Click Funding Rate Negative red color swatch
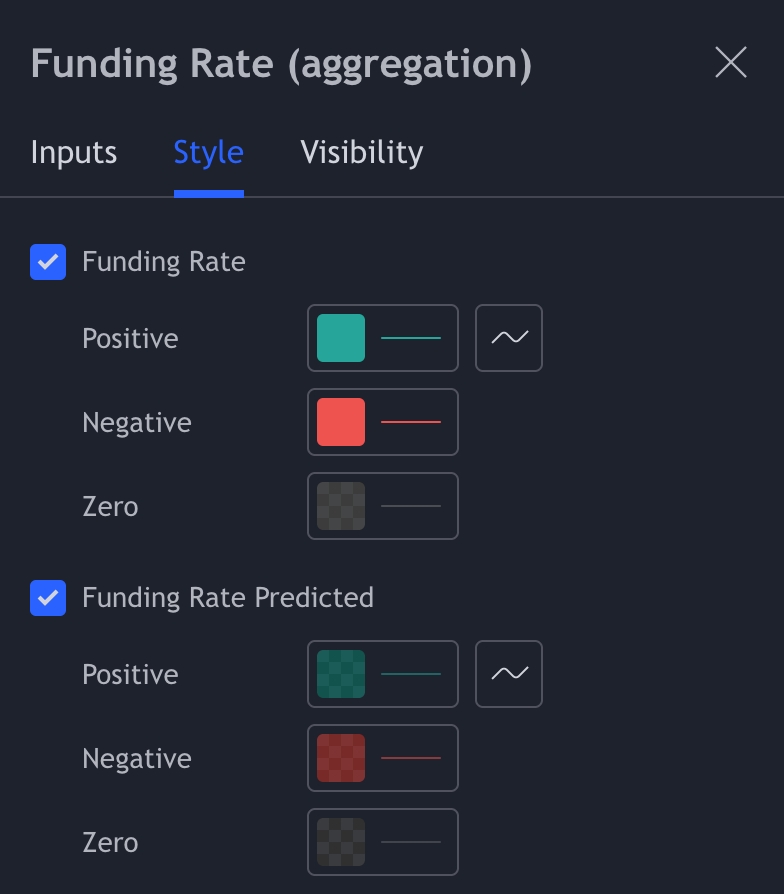 coord(341,422)
